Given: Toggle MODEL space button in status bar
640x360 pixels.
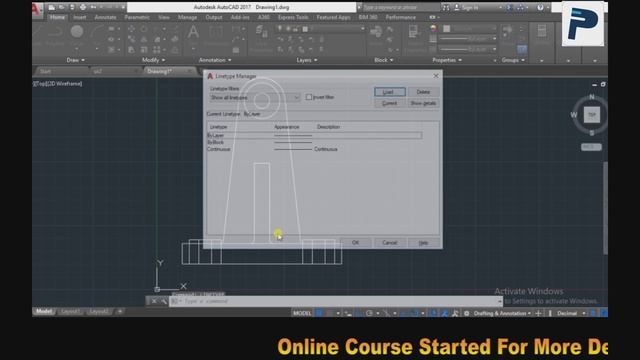Looking at the screenshot, I should (302, 313).
